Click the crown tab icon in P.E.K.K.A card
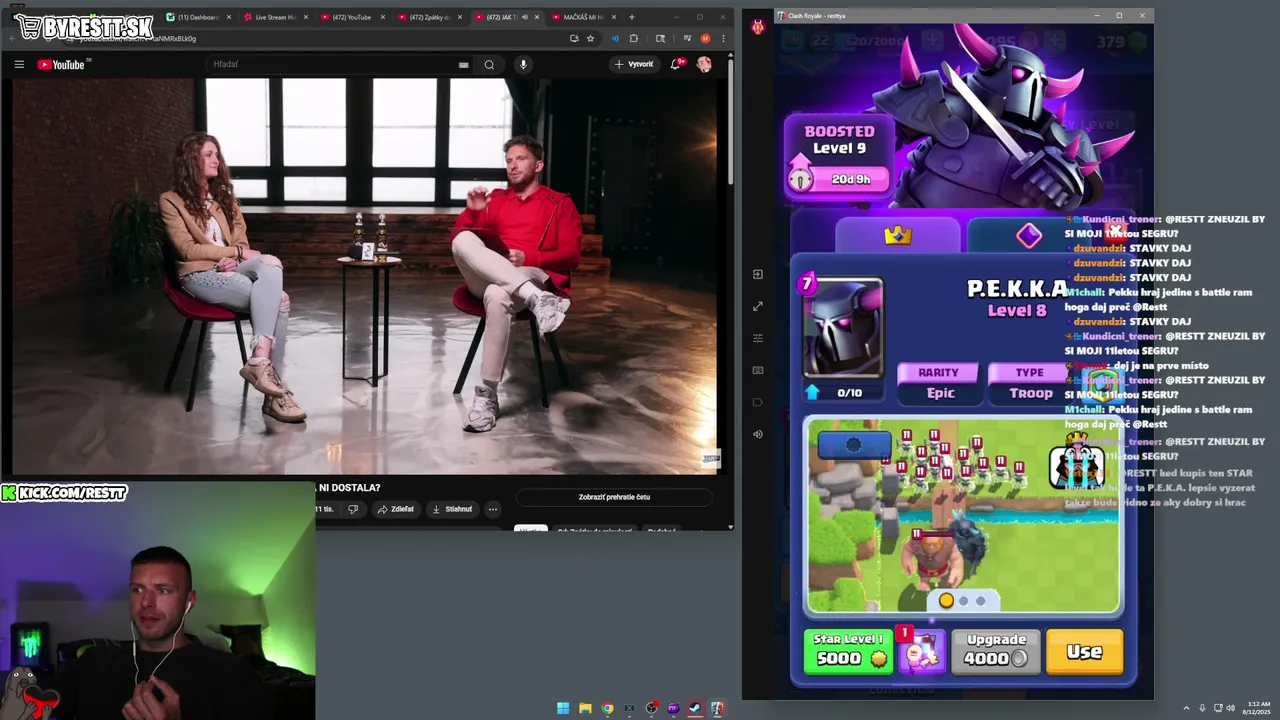Image resolution: width=1280 pixels, height=720 pixels. pyautogui.click(x=898, y=235)
